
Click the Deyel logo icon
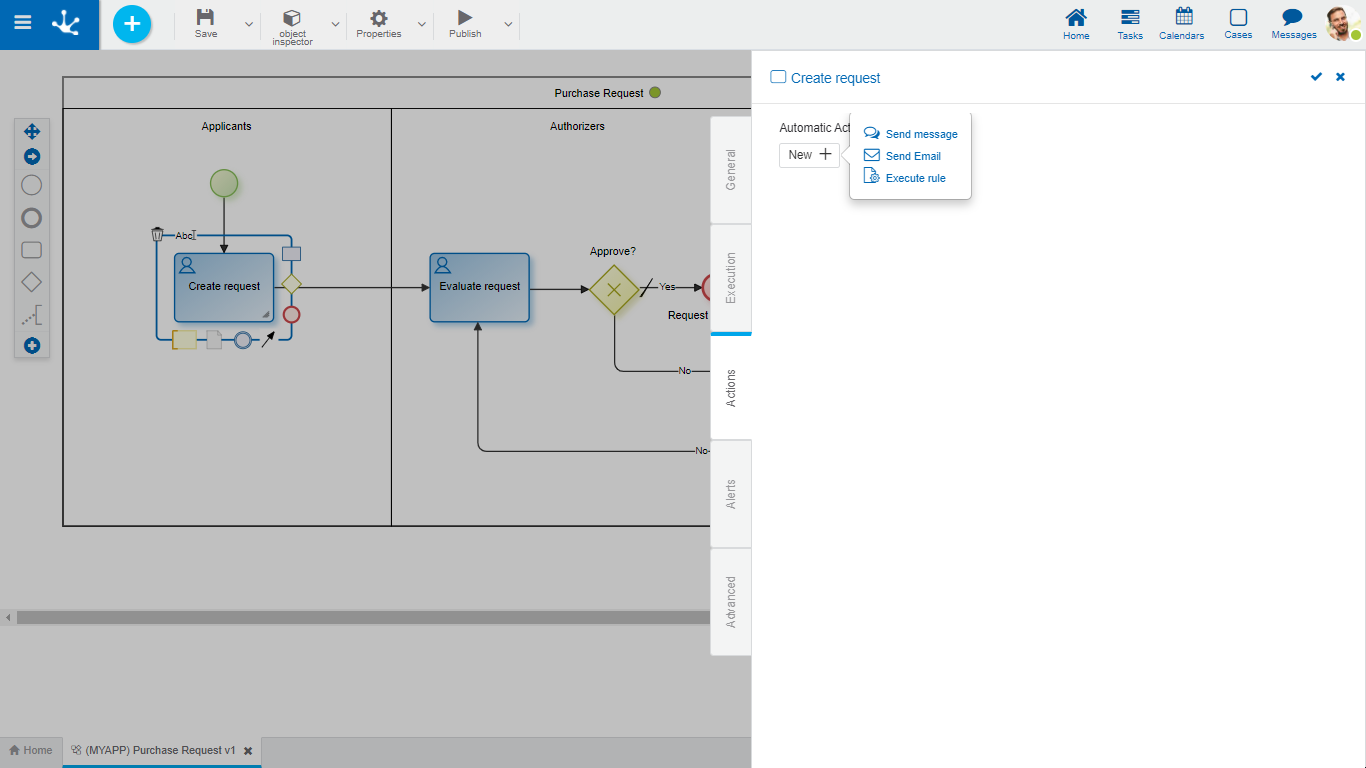pyautogui.click(x=67, y=23)
